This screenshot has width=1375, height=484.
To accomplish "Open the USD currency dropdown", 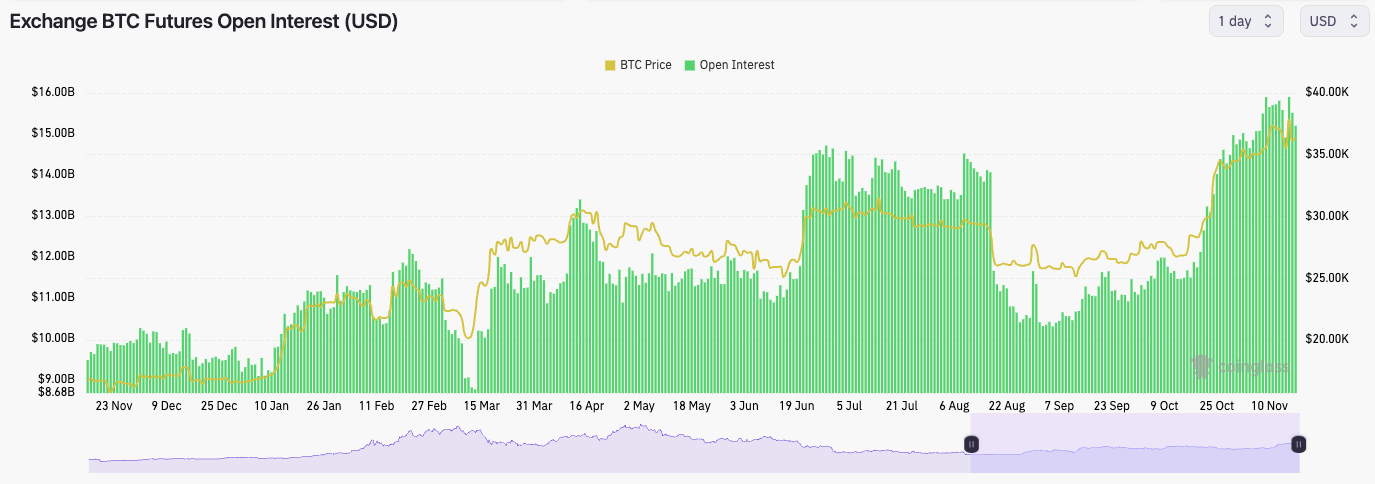I will click(x=1333, y=21).
